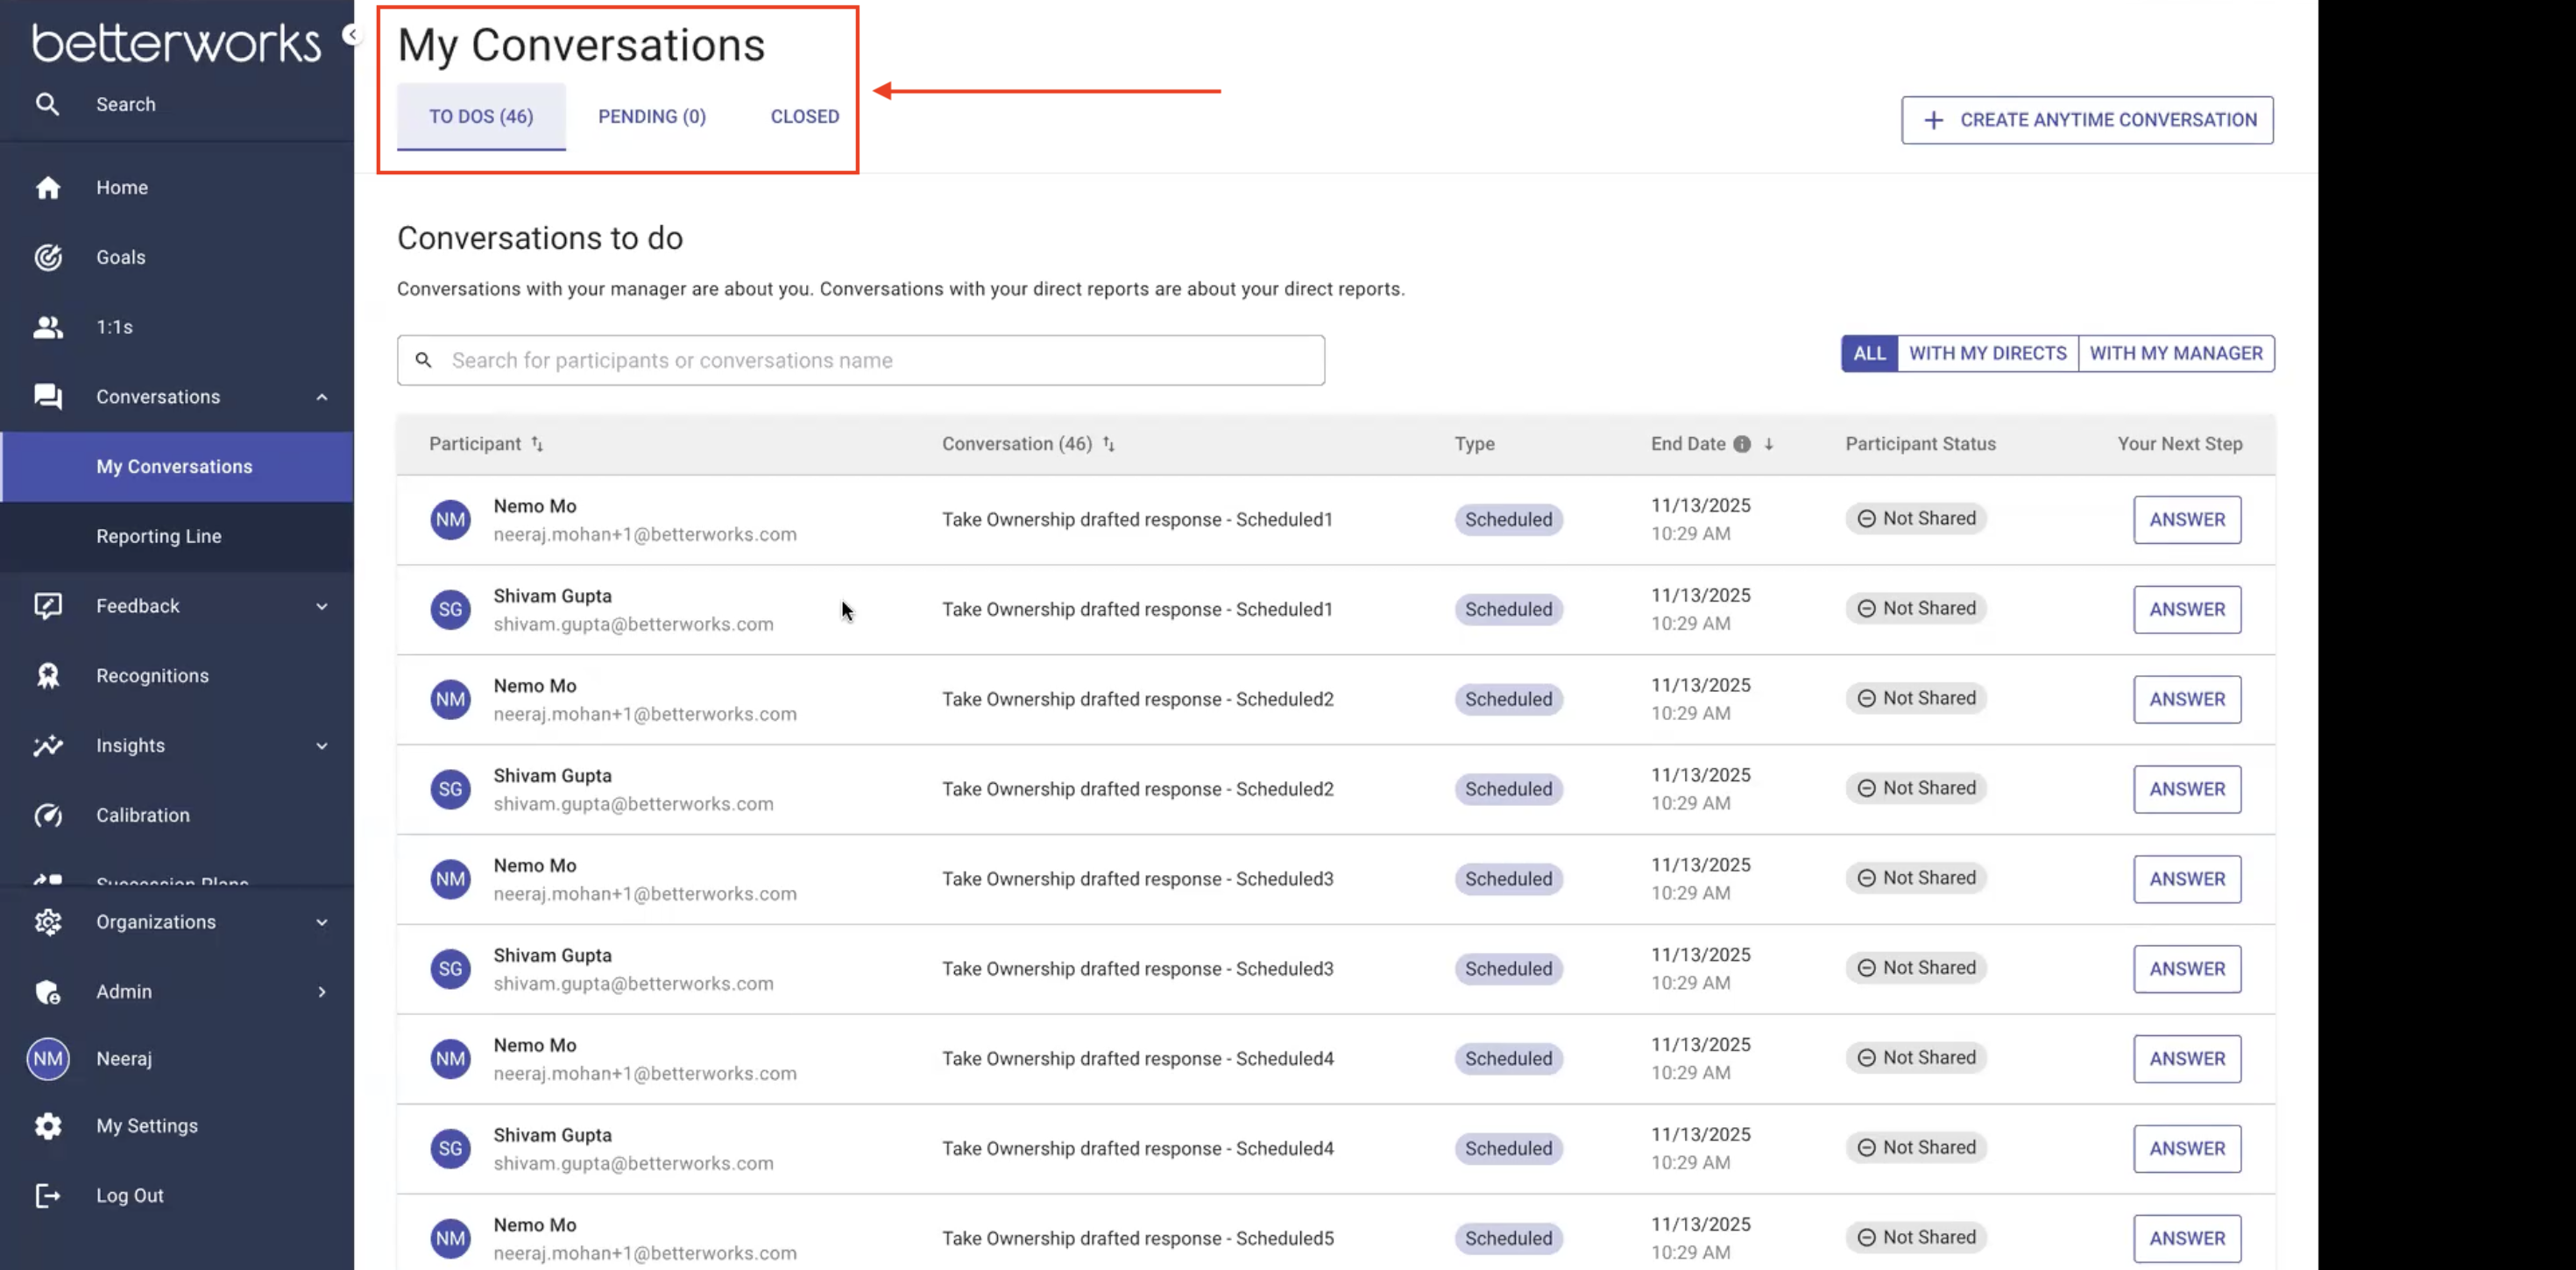The height and width of the screenshot is (1270, 2576).
Task: Filter by With My Directs
Action: click(x=1987, y=353)
